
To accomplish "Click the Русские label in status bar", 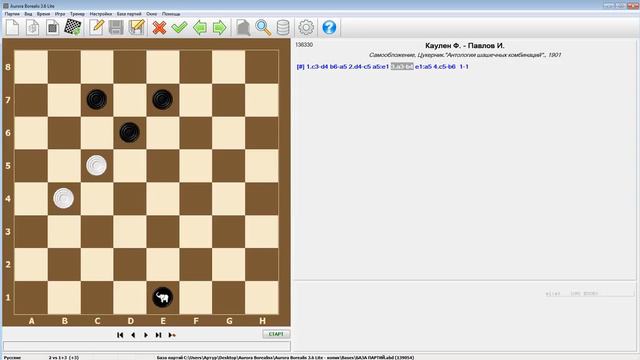I will click(12, 358).
